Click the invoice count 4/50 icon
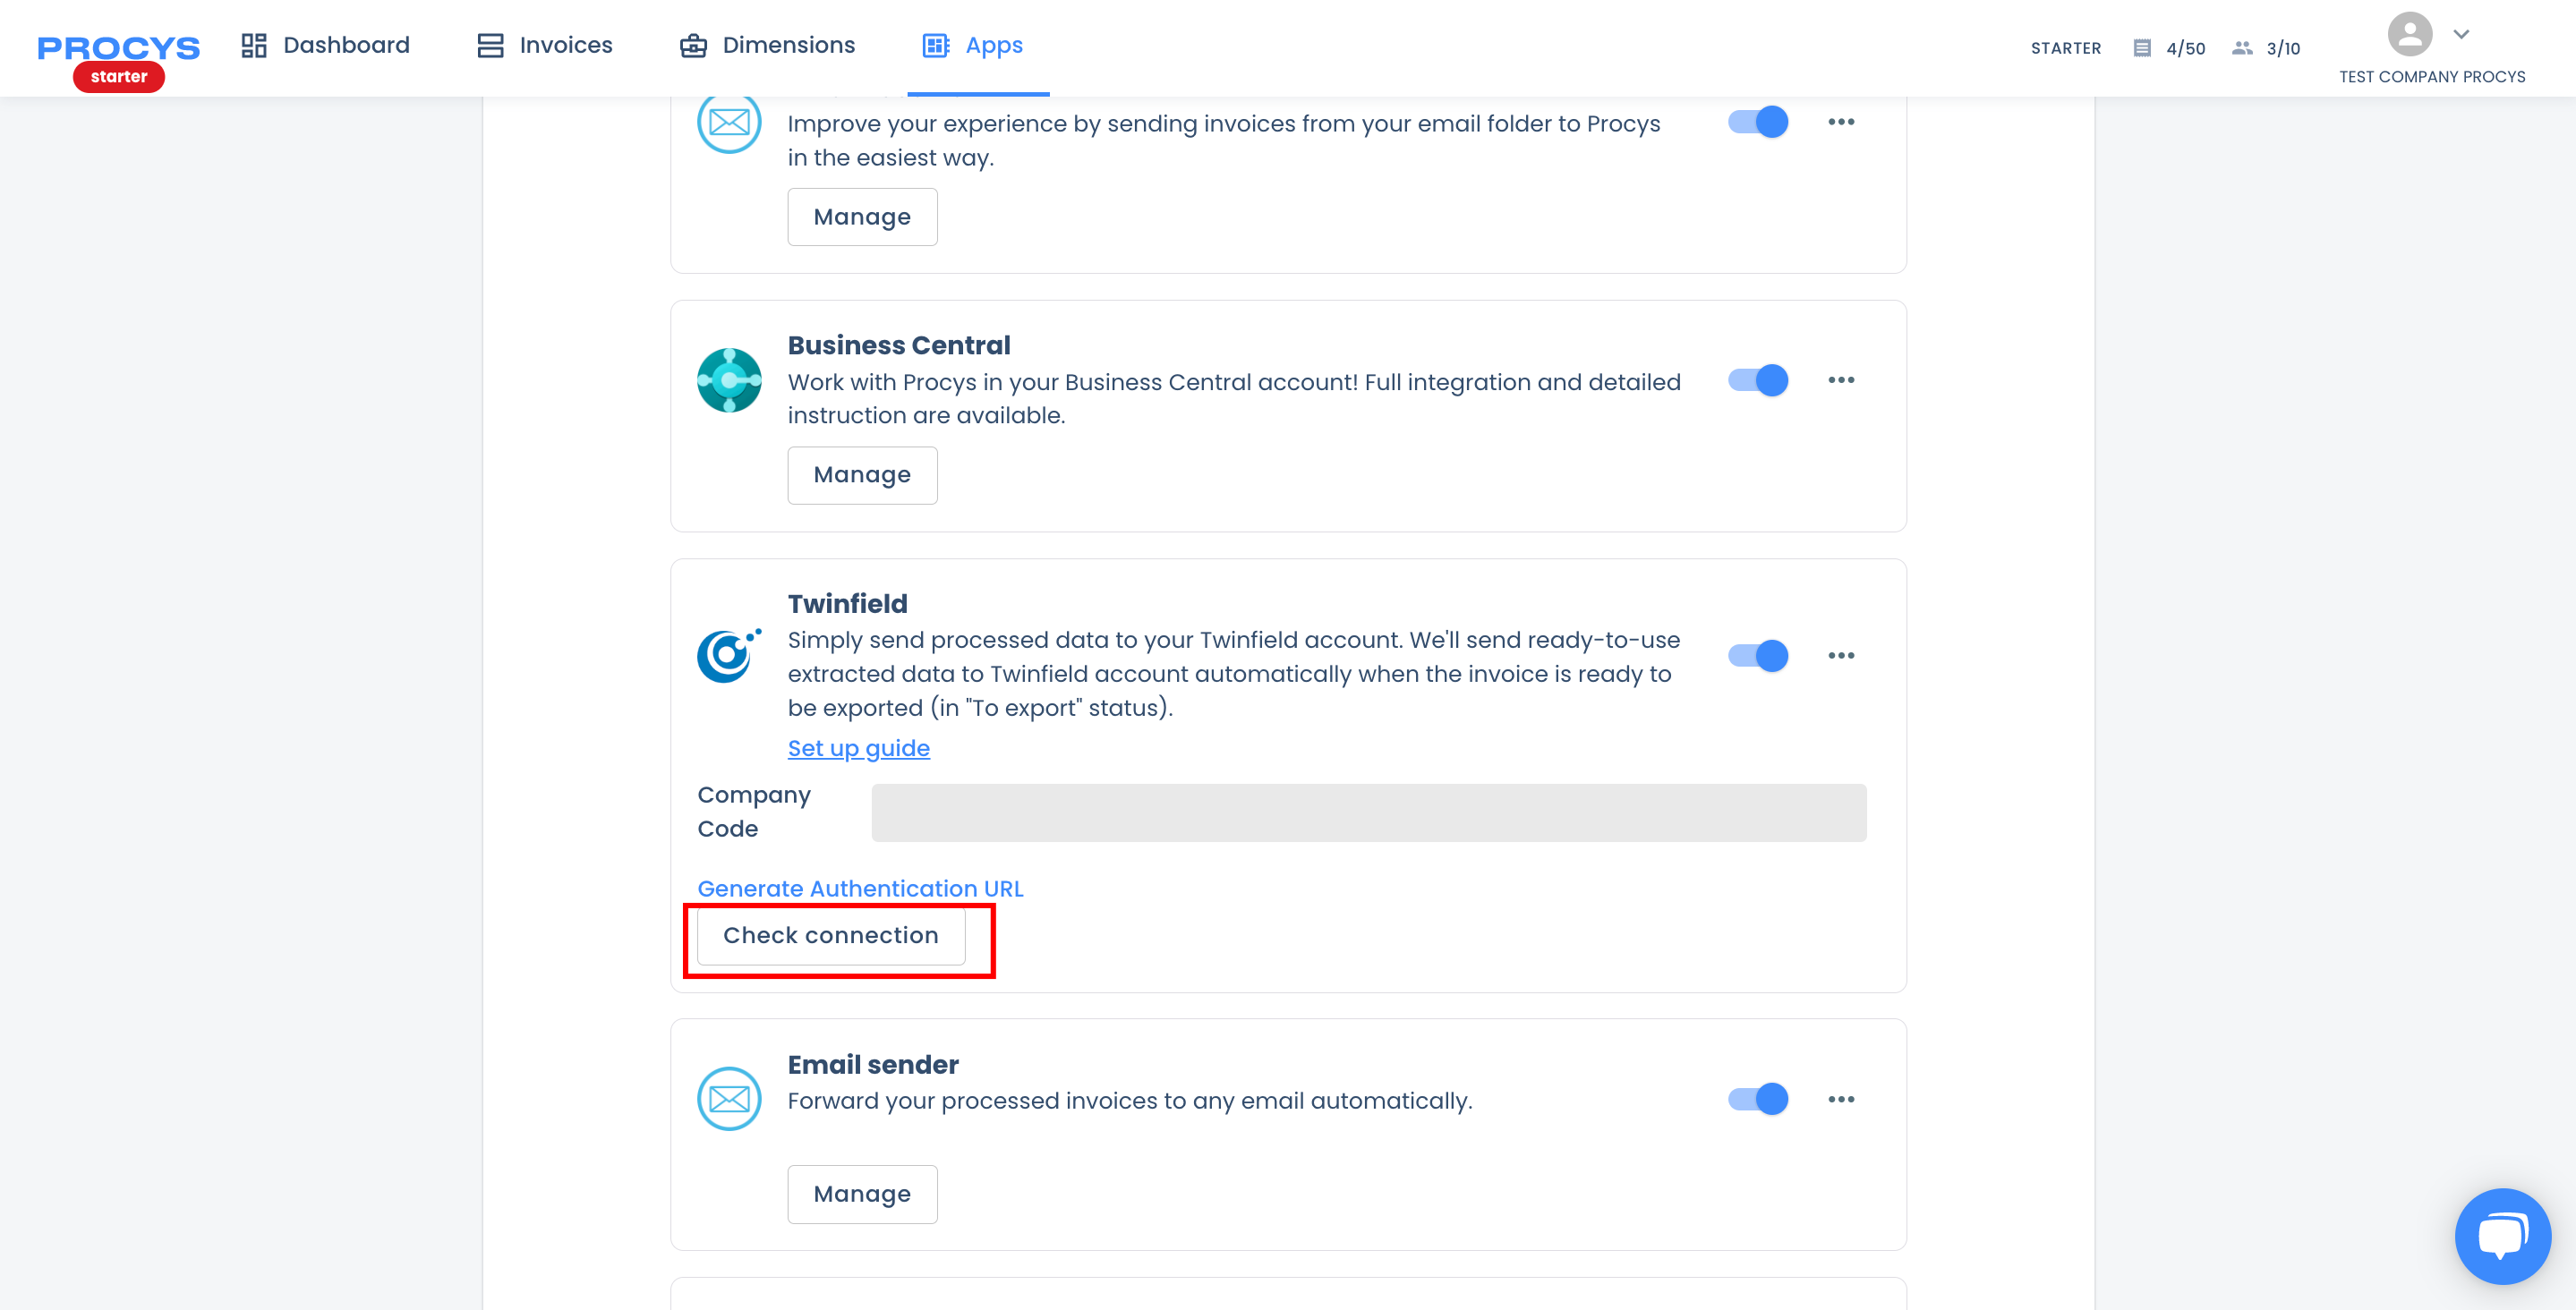2576x1310 pixels. (2142, 48)
